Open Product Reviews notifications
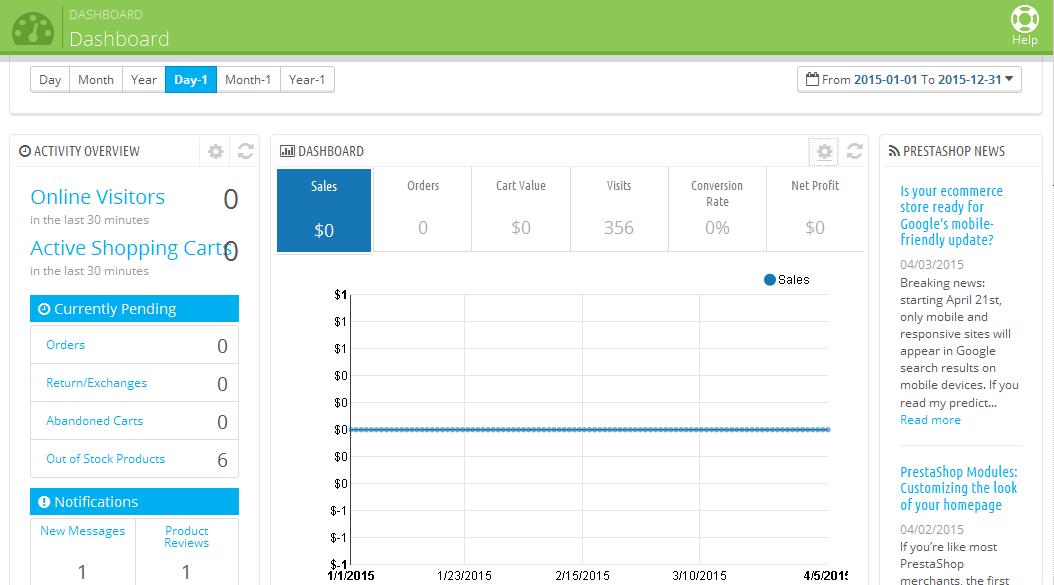This screenshot has width=1054, height=585. (x=186, y=537)
